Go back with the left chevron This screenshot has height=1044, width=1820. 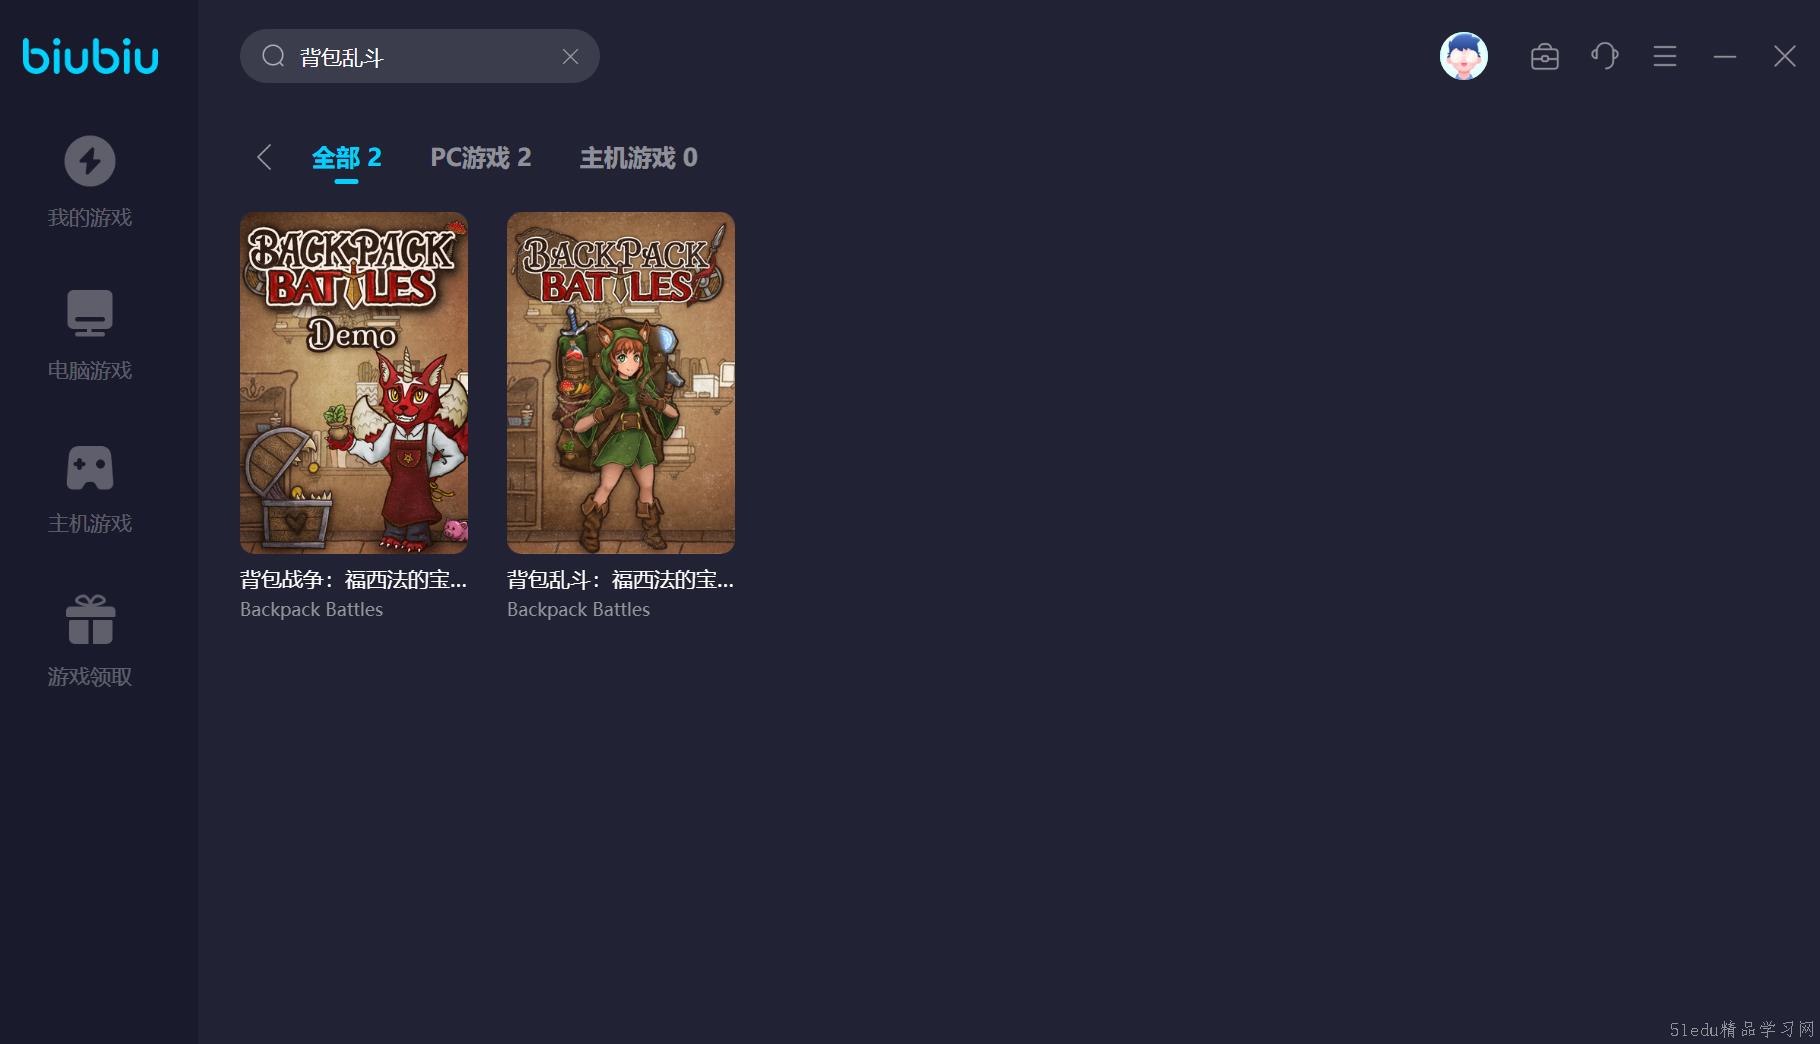[264, 157]
